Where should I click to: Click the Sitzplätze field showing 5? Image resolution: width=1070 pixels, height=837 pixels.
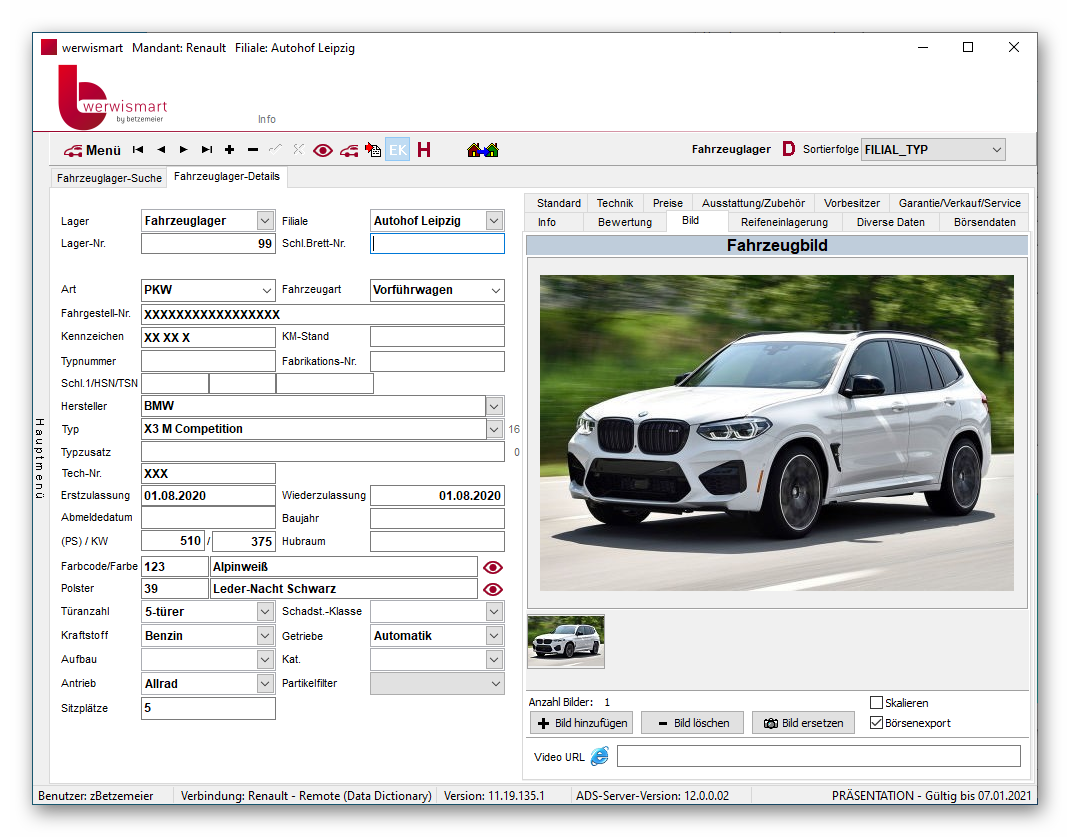click(208, 708)
